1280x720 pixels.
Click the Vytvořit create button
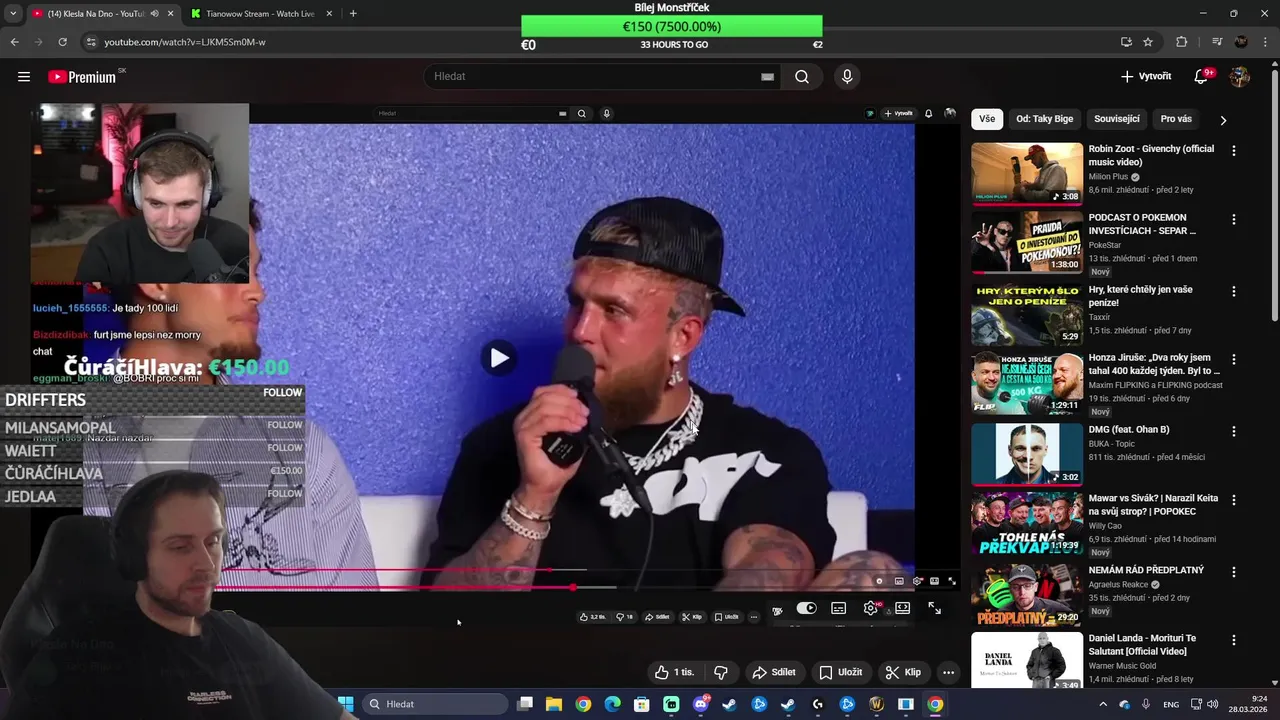click(x=1146, y=77)
